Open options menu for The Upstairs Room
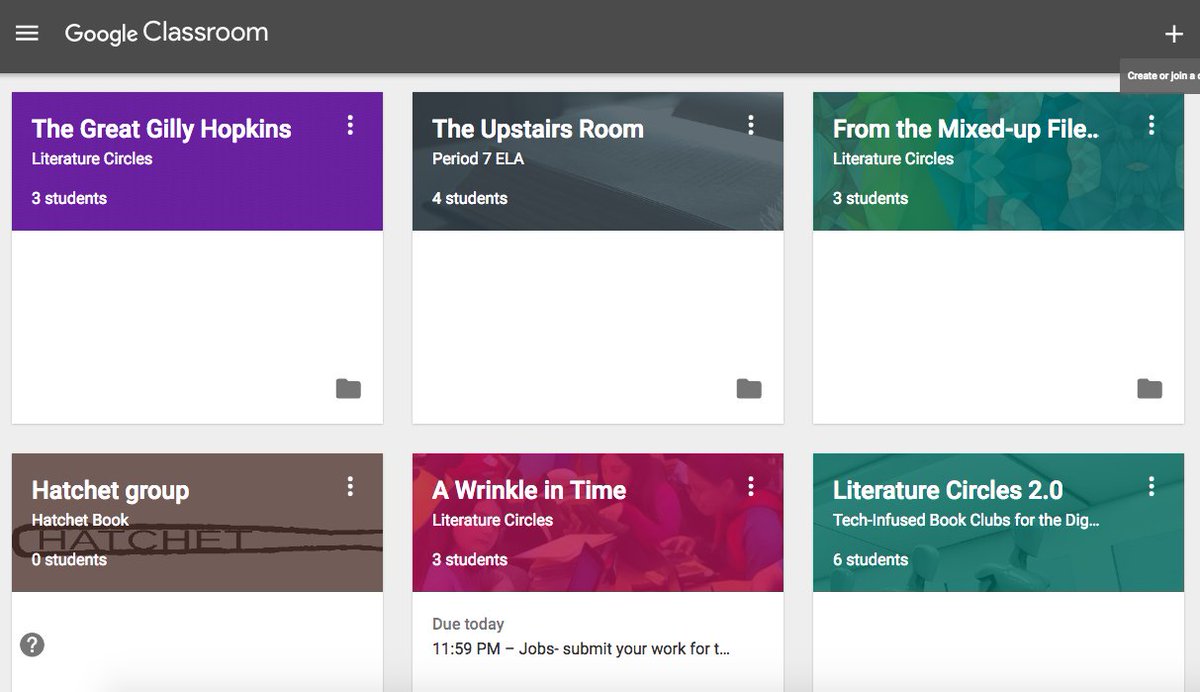 click(750, 125)
